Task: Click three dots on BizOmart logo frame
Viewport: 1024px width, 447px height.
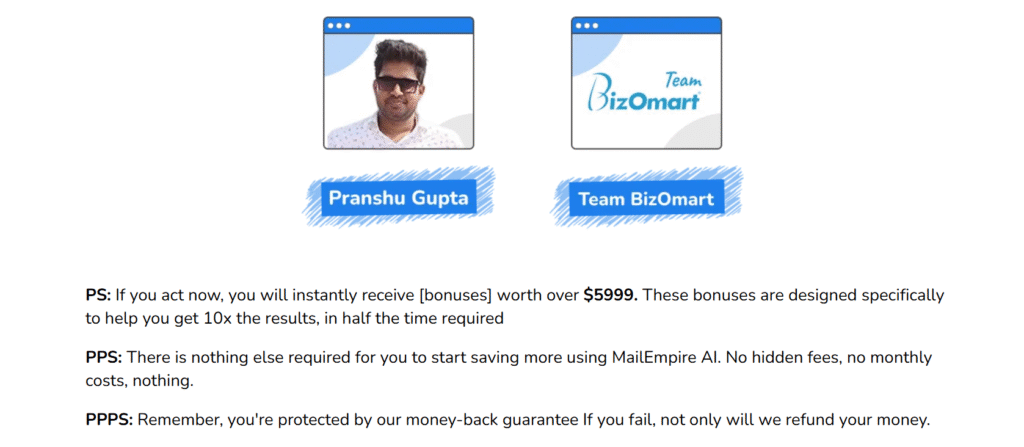Action: point(587,25)
